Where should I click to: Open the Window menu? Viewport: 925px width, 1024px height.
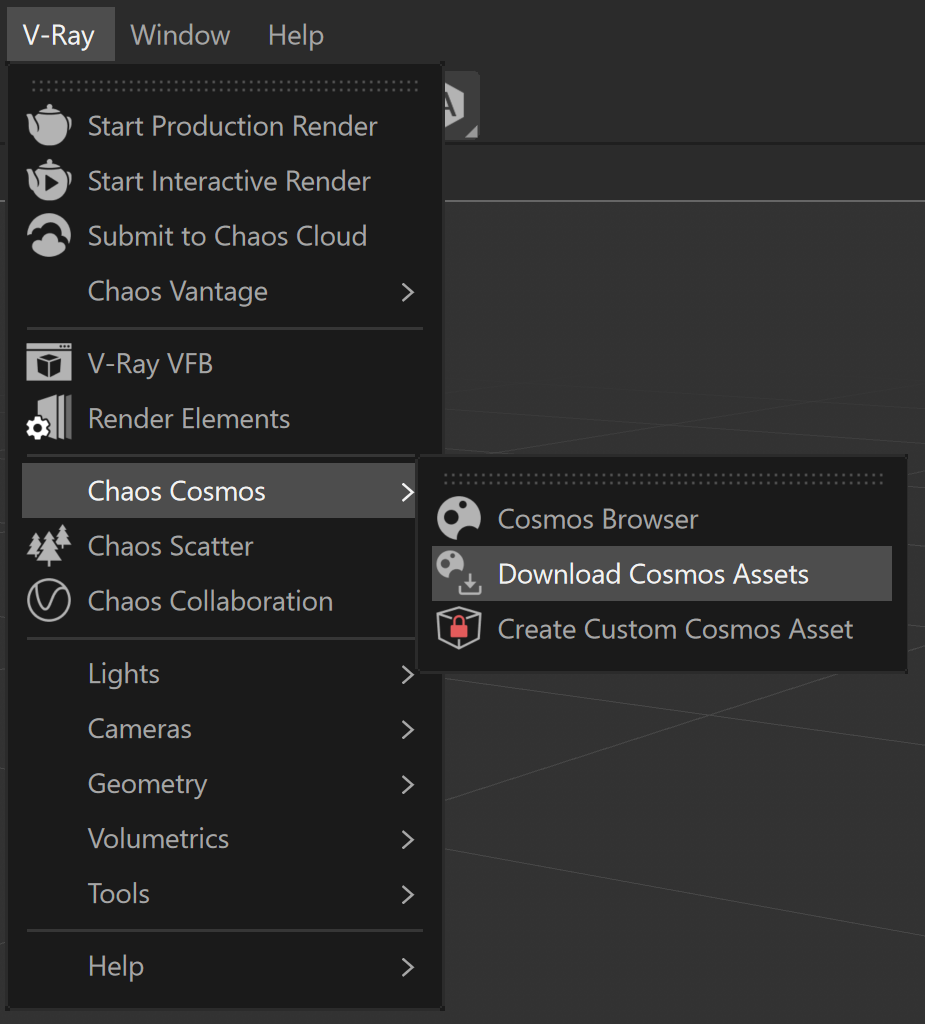tap(180, 35)
